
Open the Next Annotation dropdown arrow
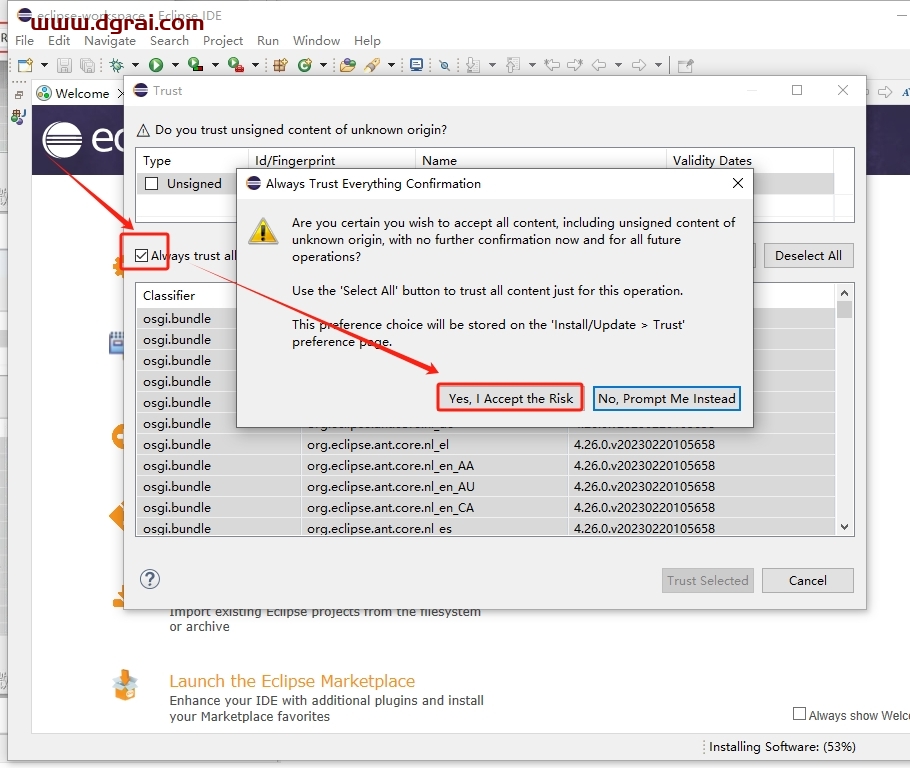pos(492,65)
